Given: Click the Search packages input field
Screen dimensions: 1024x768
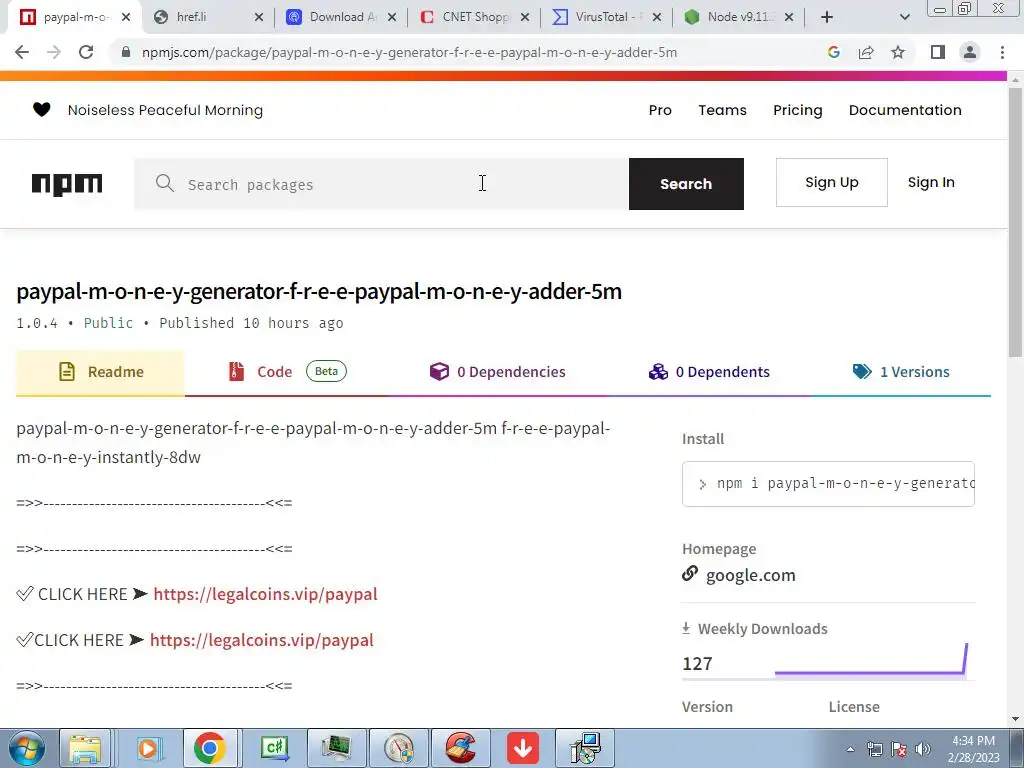Looking at the screenshot, I should click(x=381, y=184).
